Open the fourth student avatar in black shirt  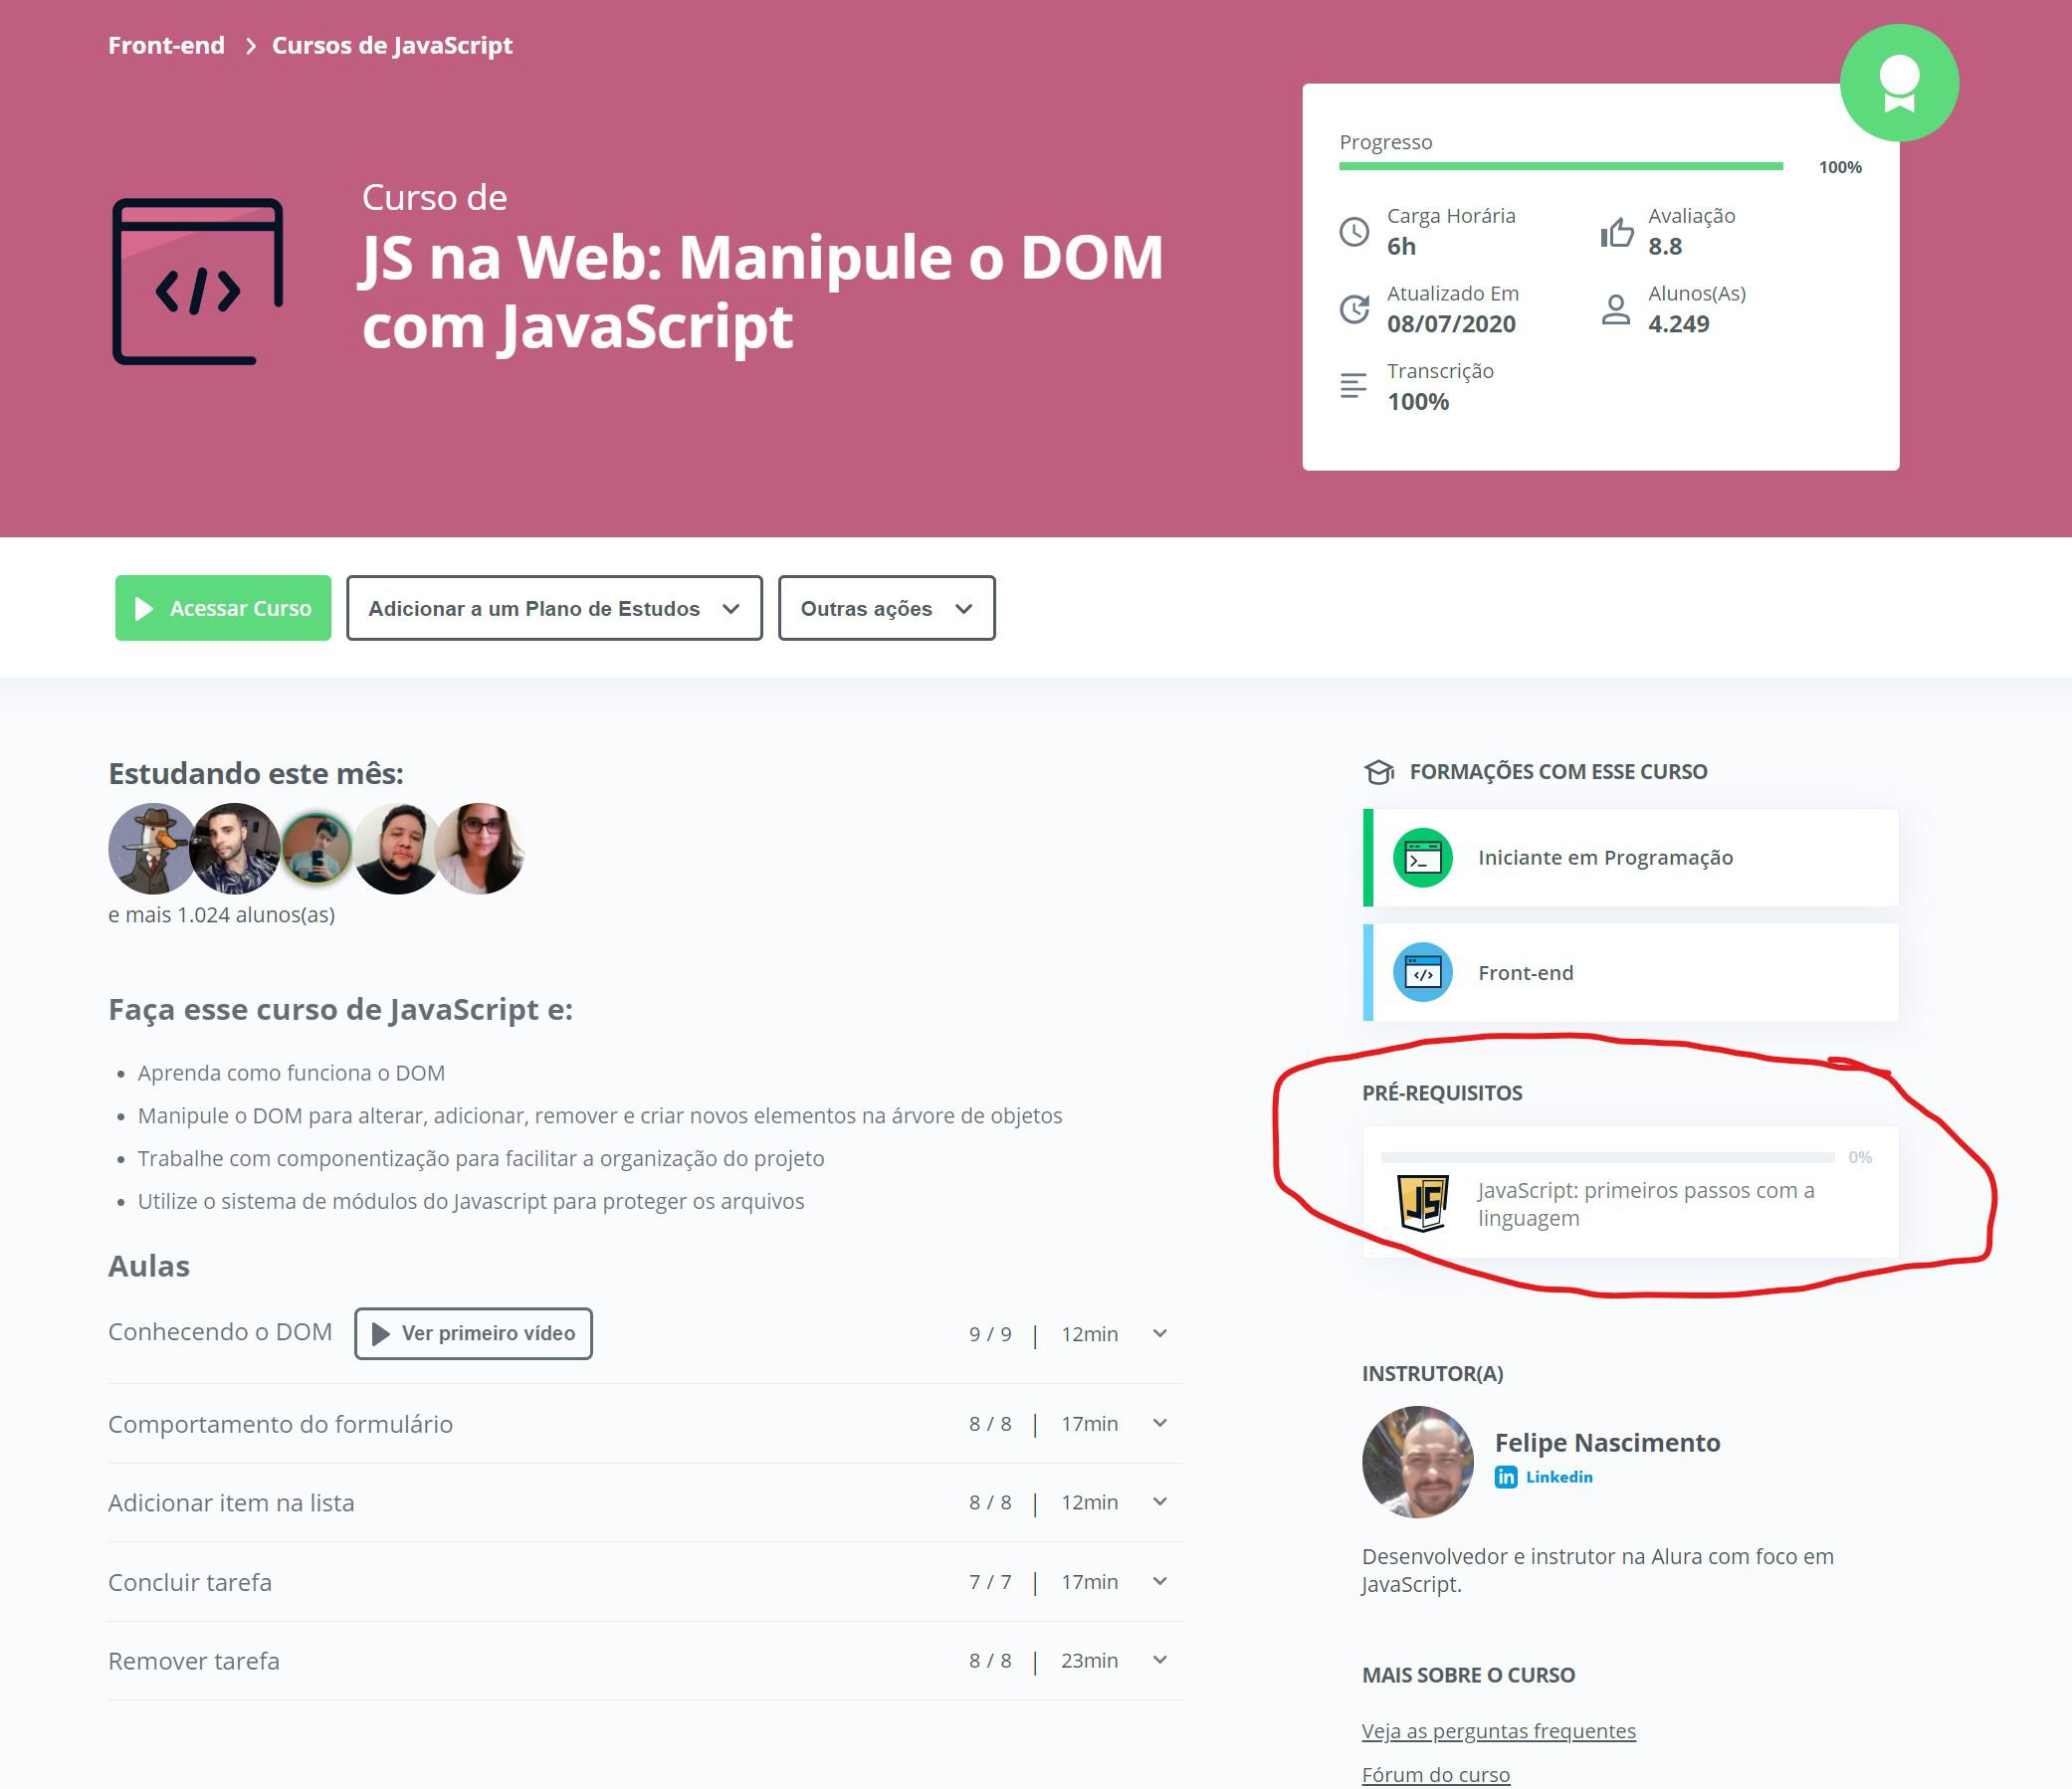point(397,849)
